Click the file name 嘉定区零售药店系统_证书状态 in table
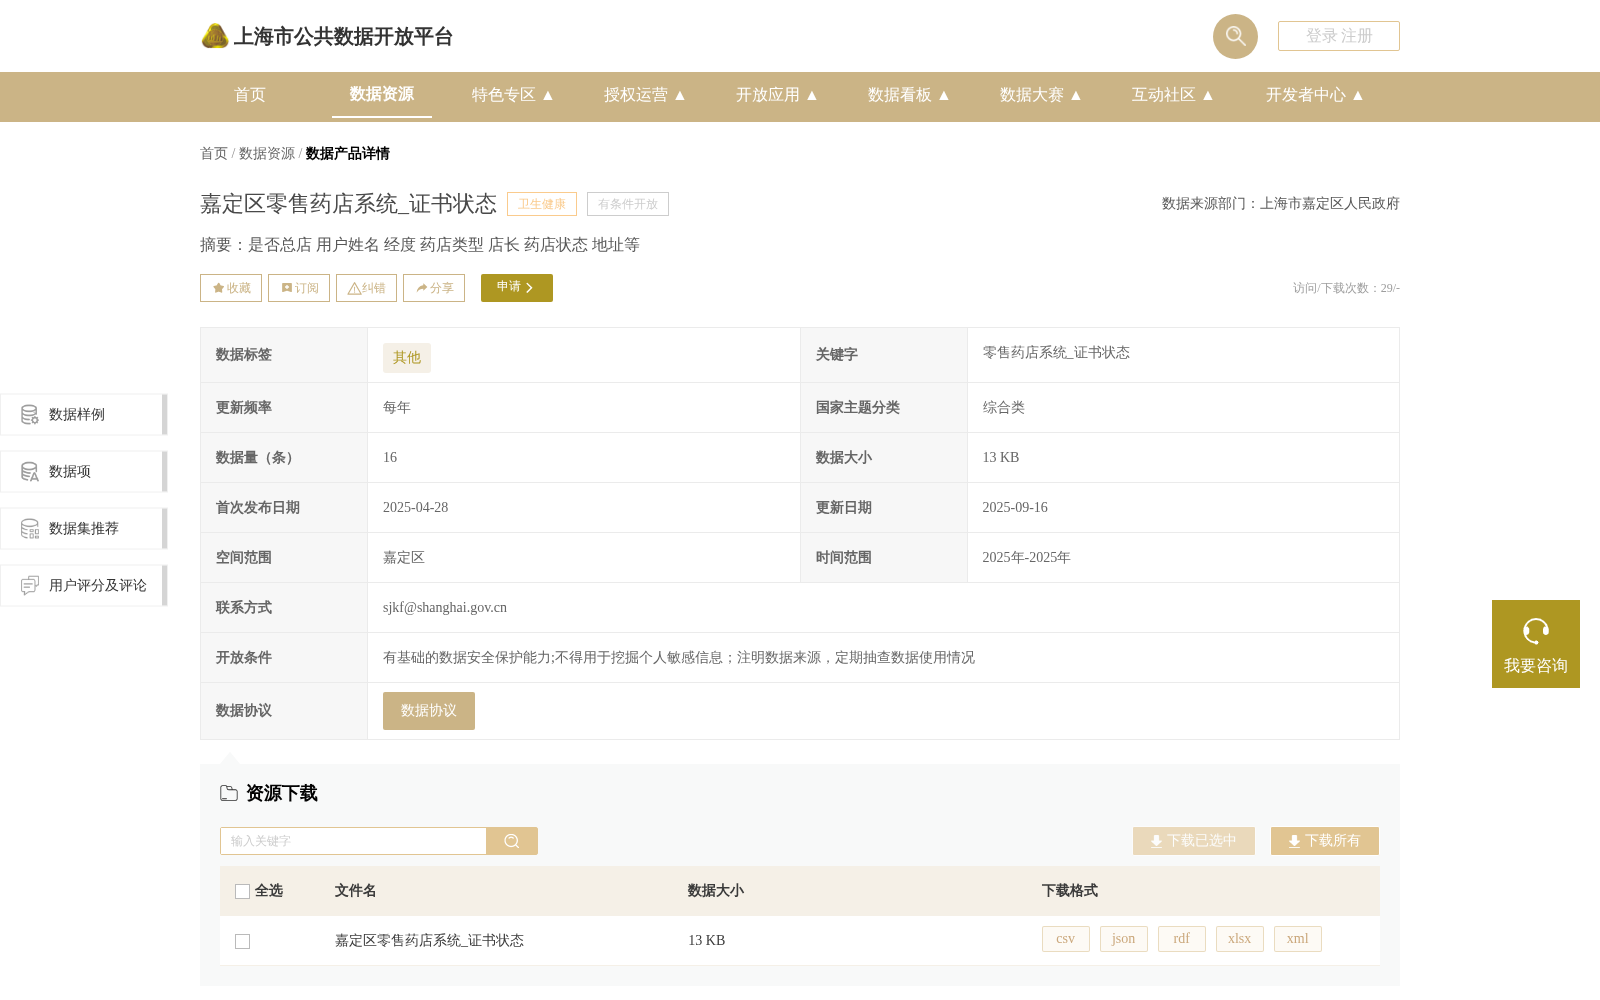The height and width of the screenshot is (1000, 1600). 429,941
